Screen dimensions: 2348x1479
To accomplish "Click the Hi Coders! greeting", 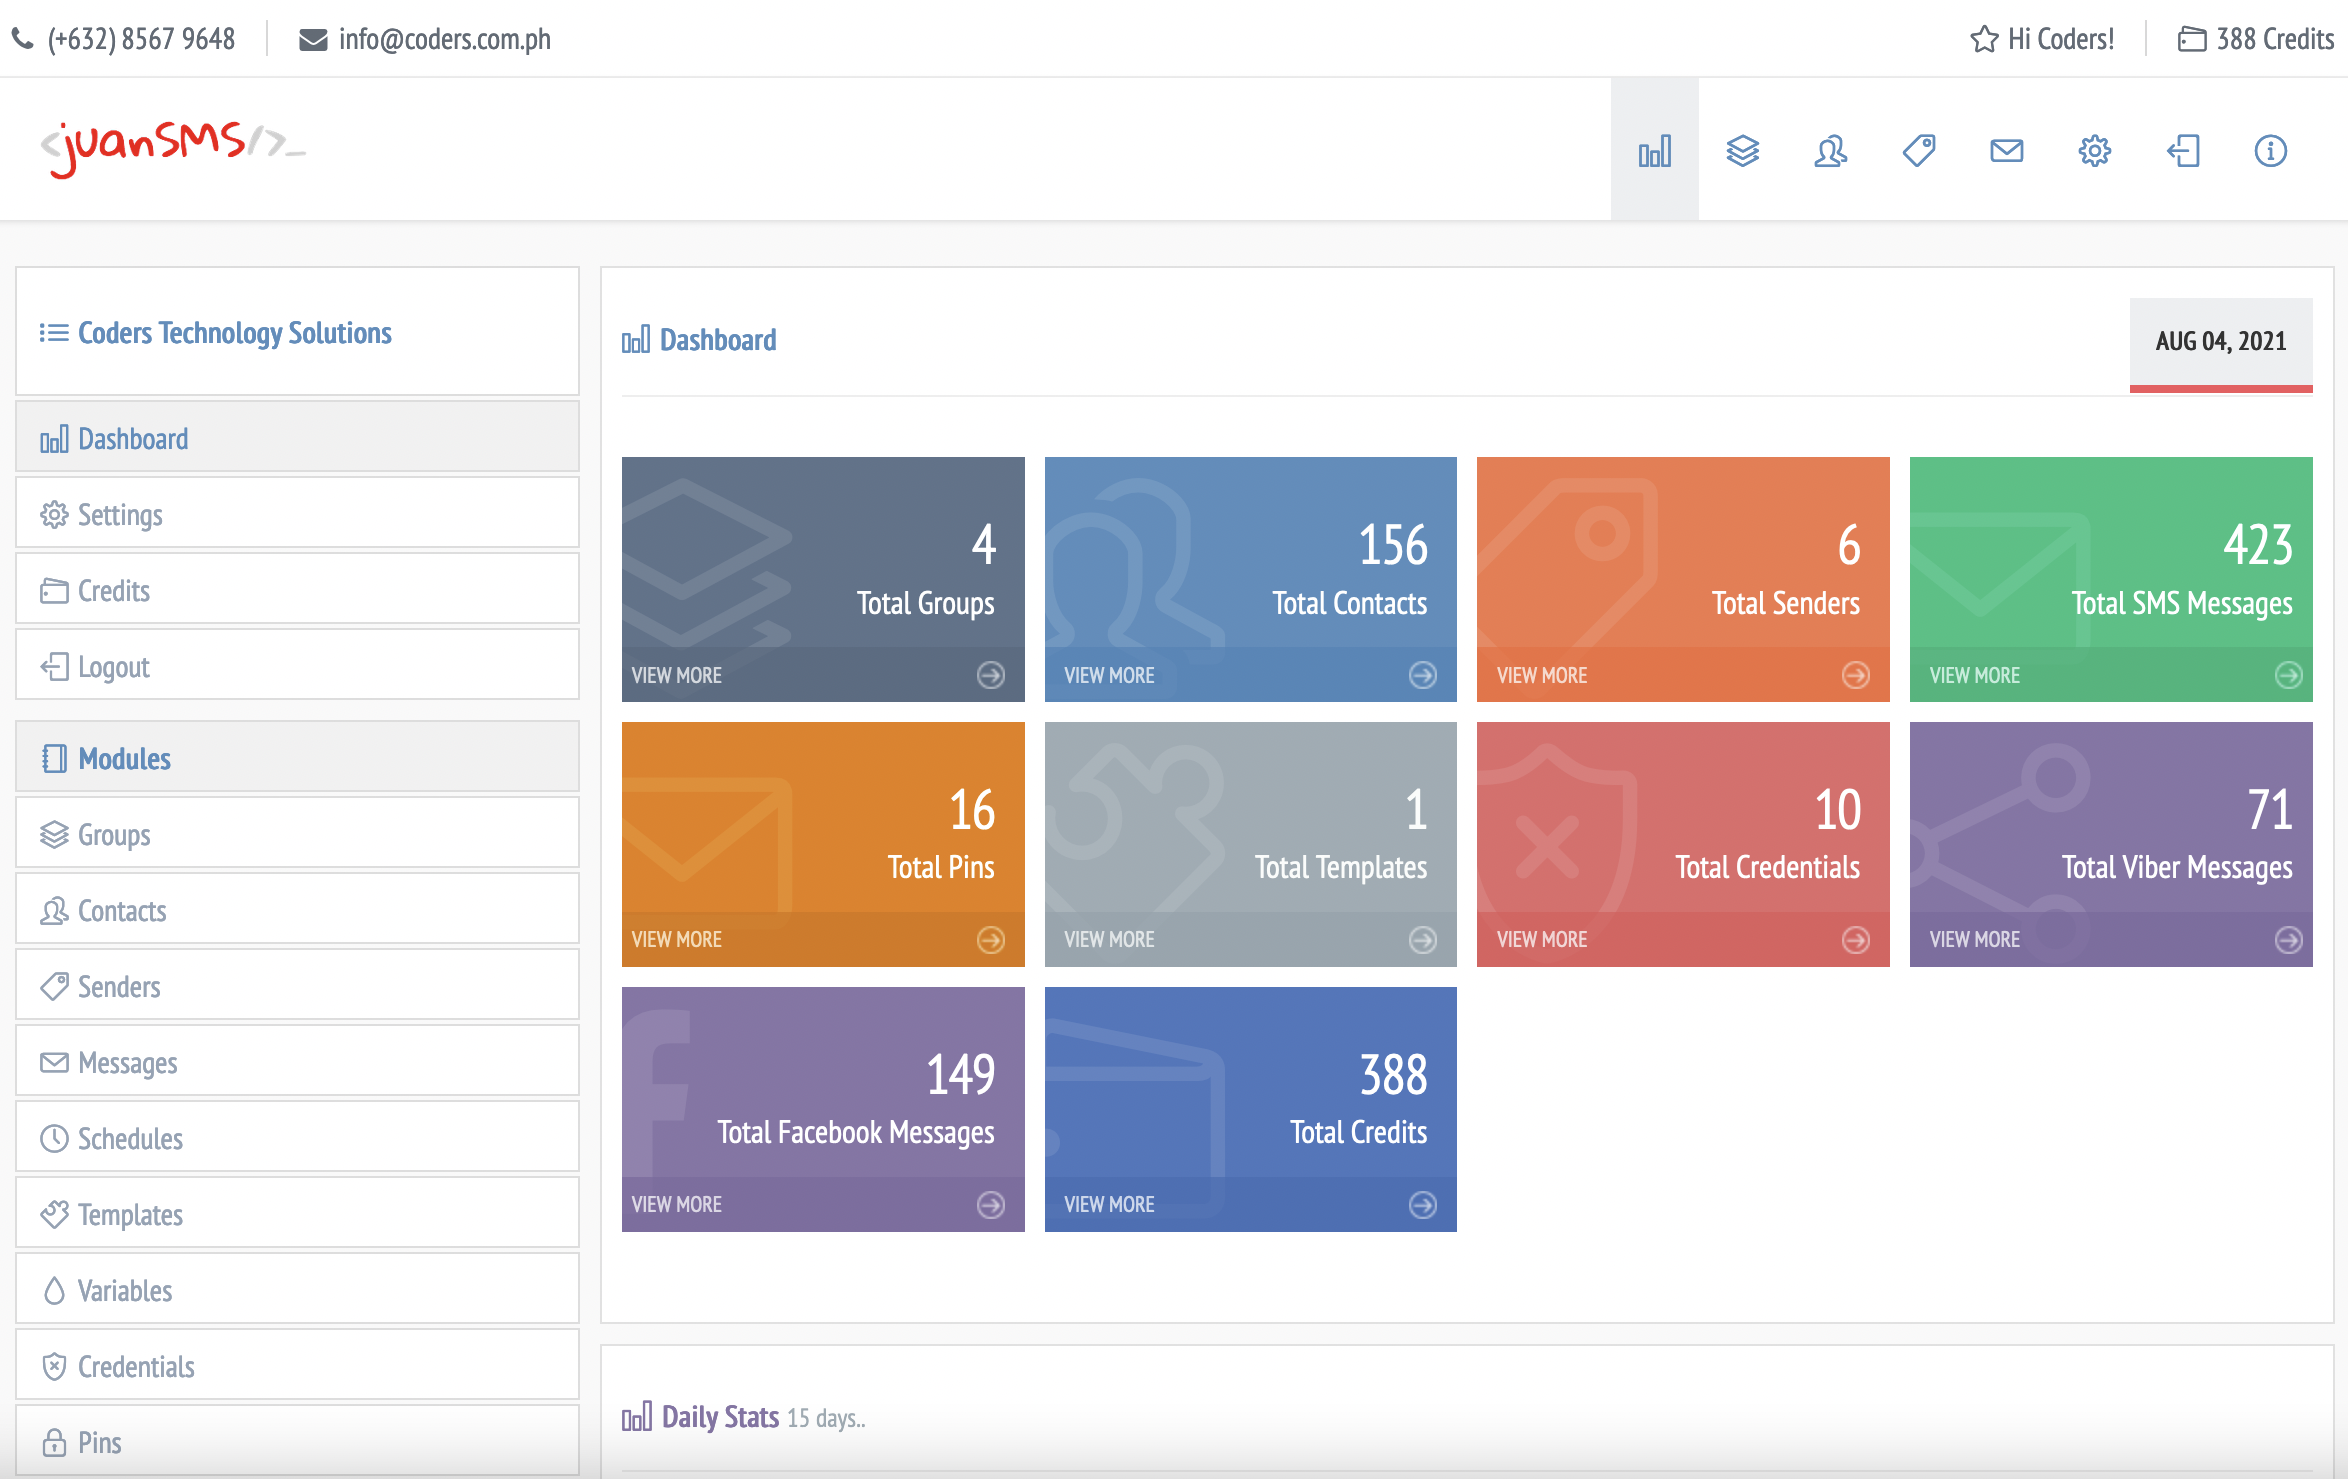I will point(2061,39).
